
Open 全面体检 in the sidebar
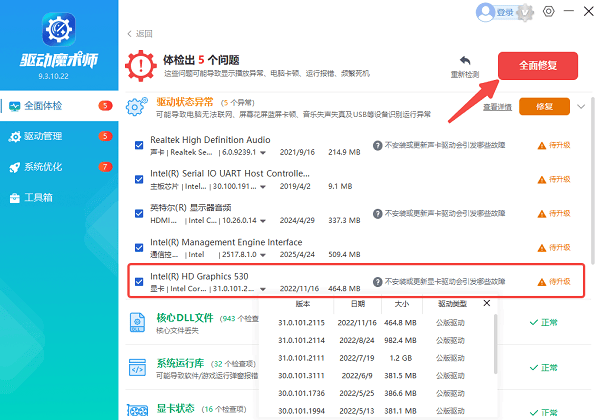(59, 106)
